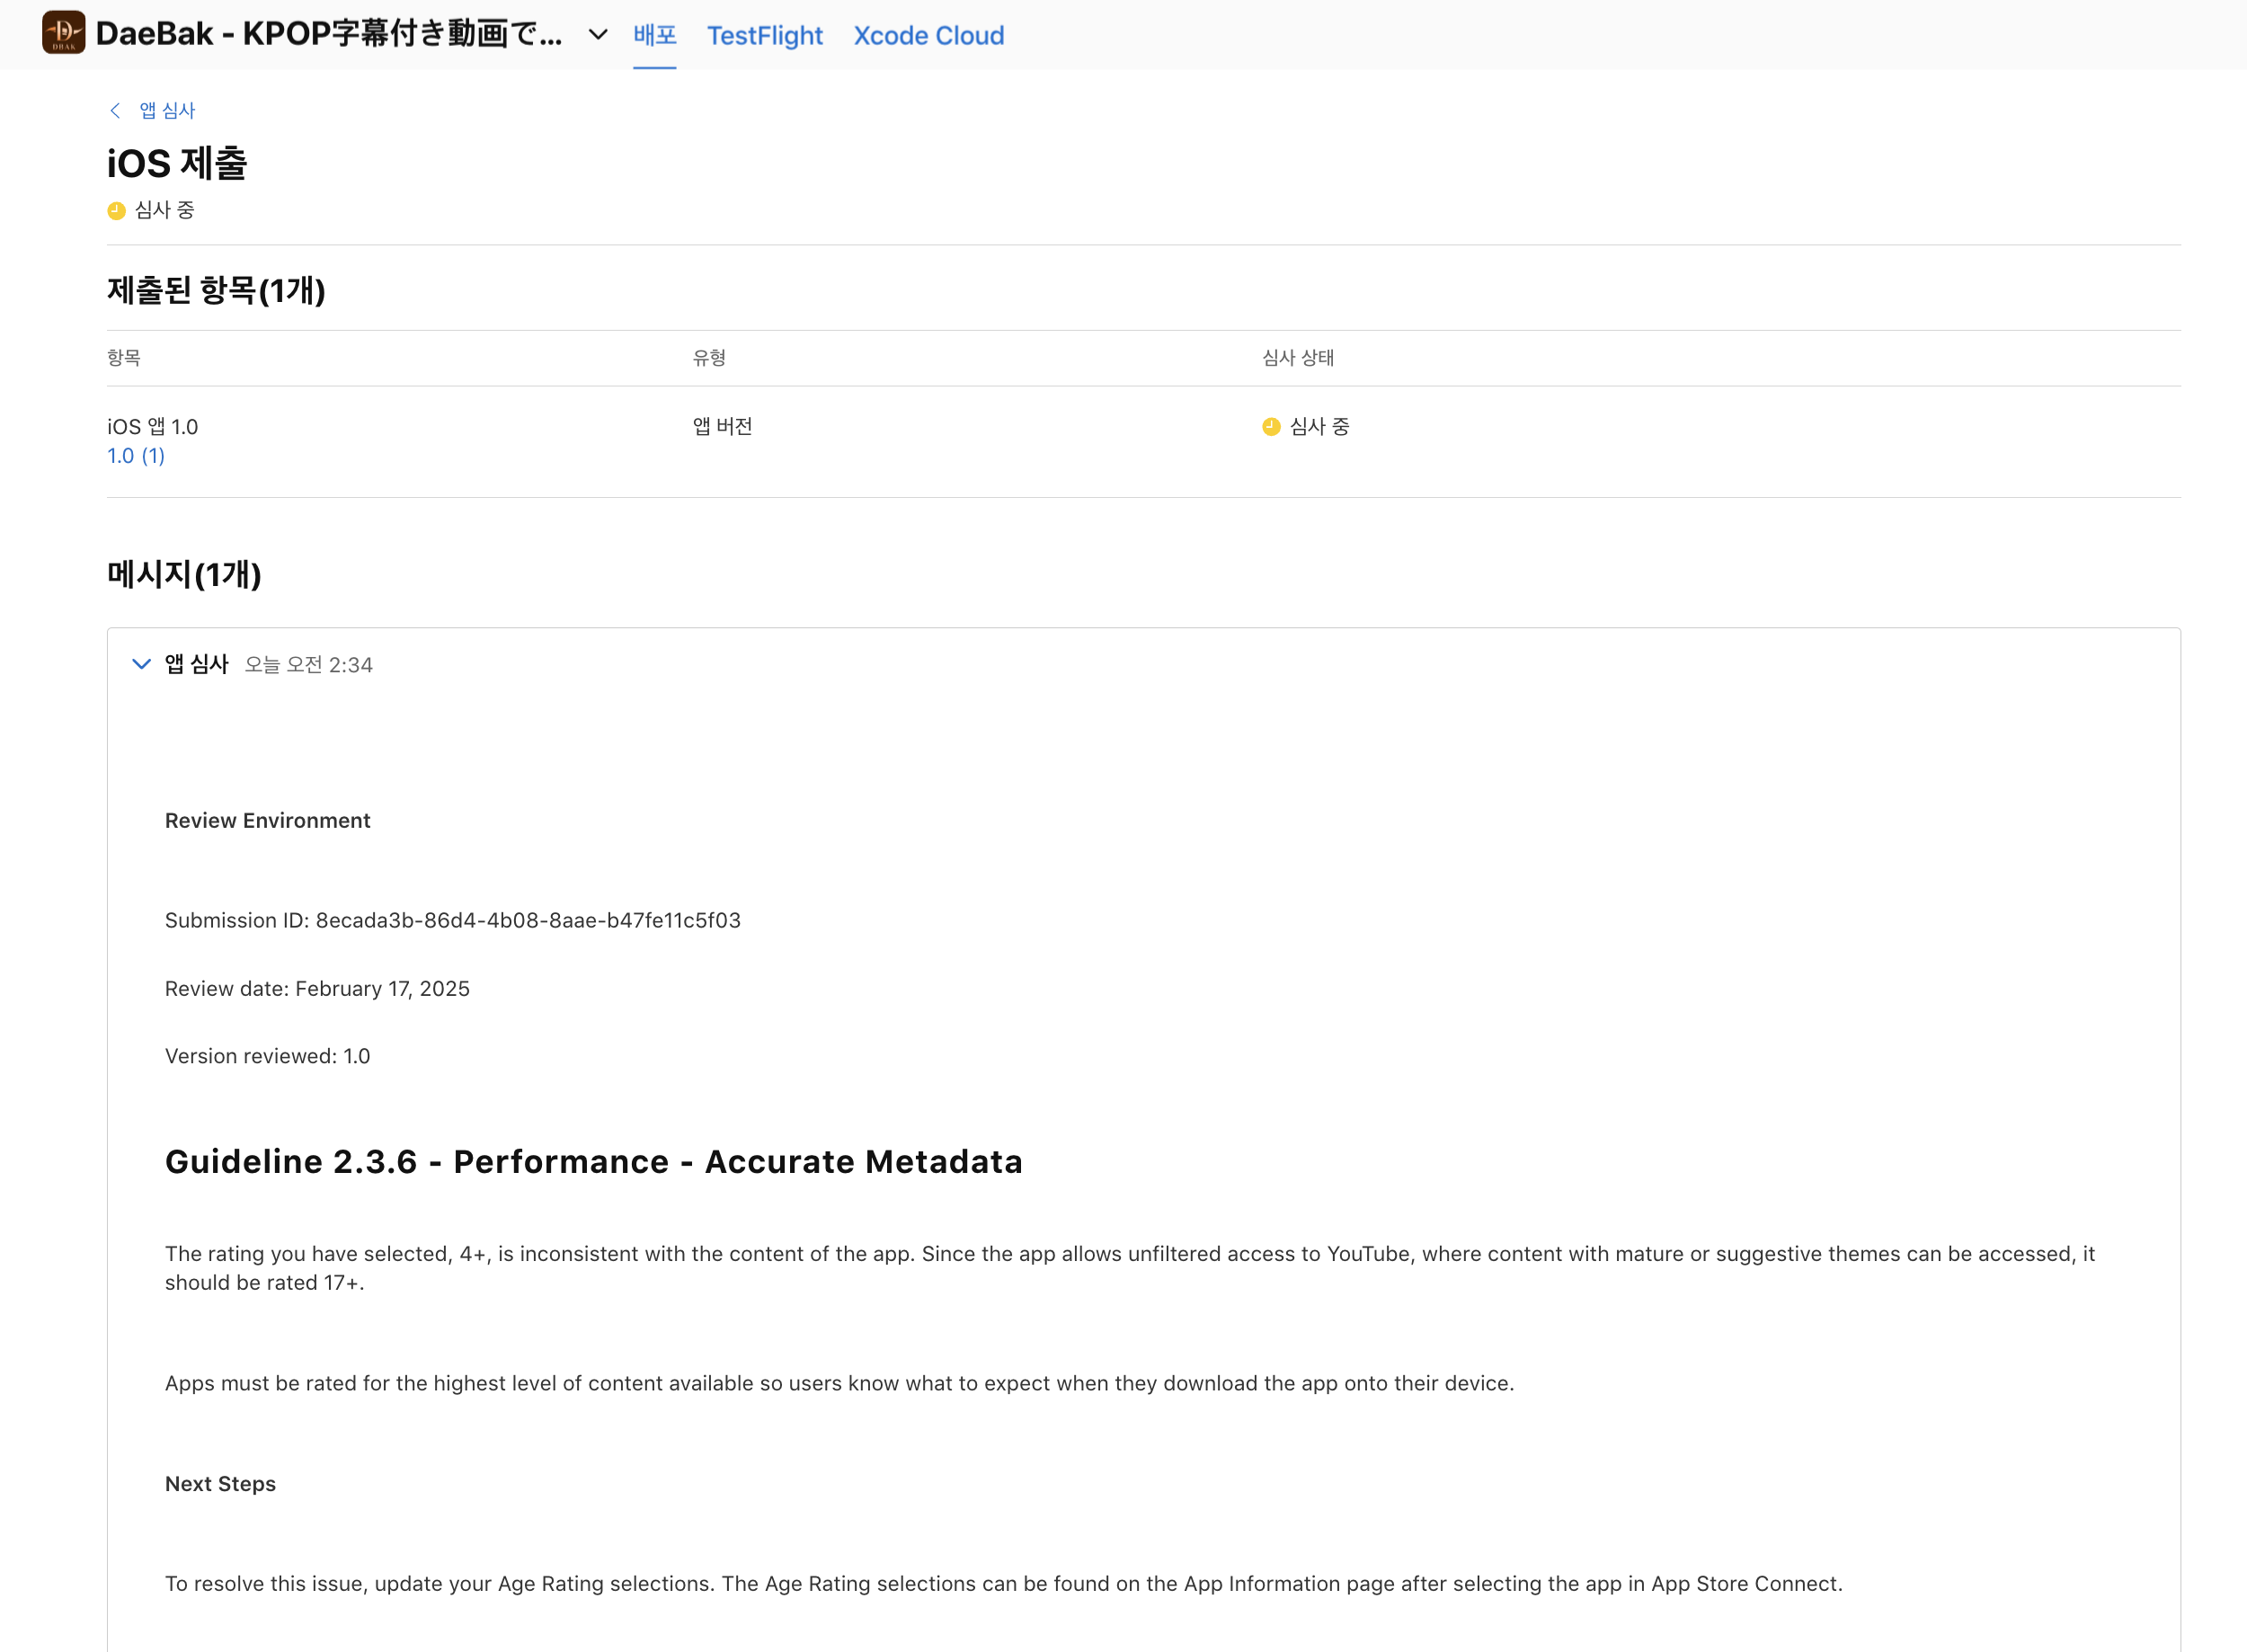Click the paragraph starting 'The rating you have selected'

pos(1130,1268)
